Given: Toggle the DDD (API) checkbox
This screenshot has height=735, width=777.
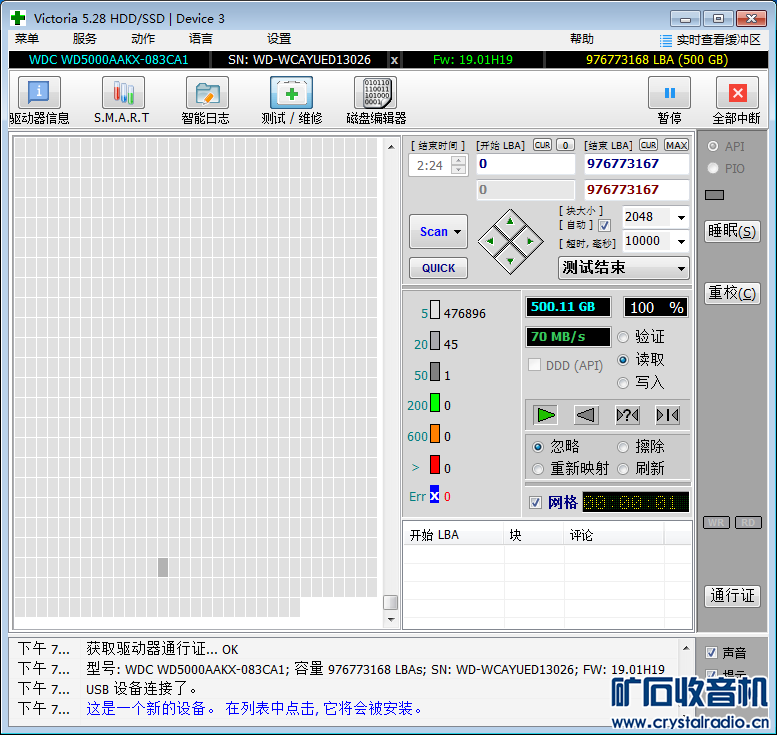Looking at the screenshot, I should tap(534, 365).
